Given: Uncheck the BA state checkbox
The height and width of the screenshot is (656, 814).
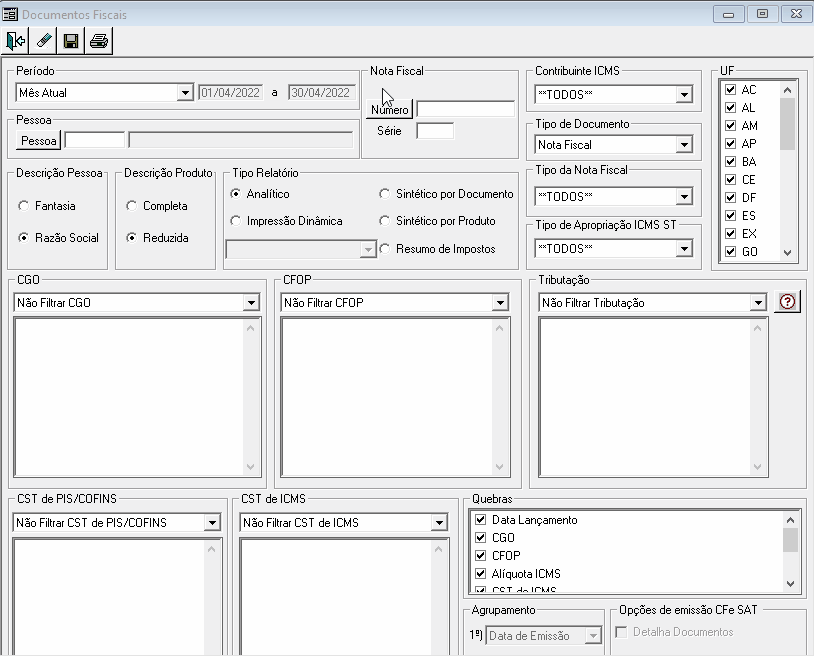Looking at the screenshot, I should pos(730,161).
